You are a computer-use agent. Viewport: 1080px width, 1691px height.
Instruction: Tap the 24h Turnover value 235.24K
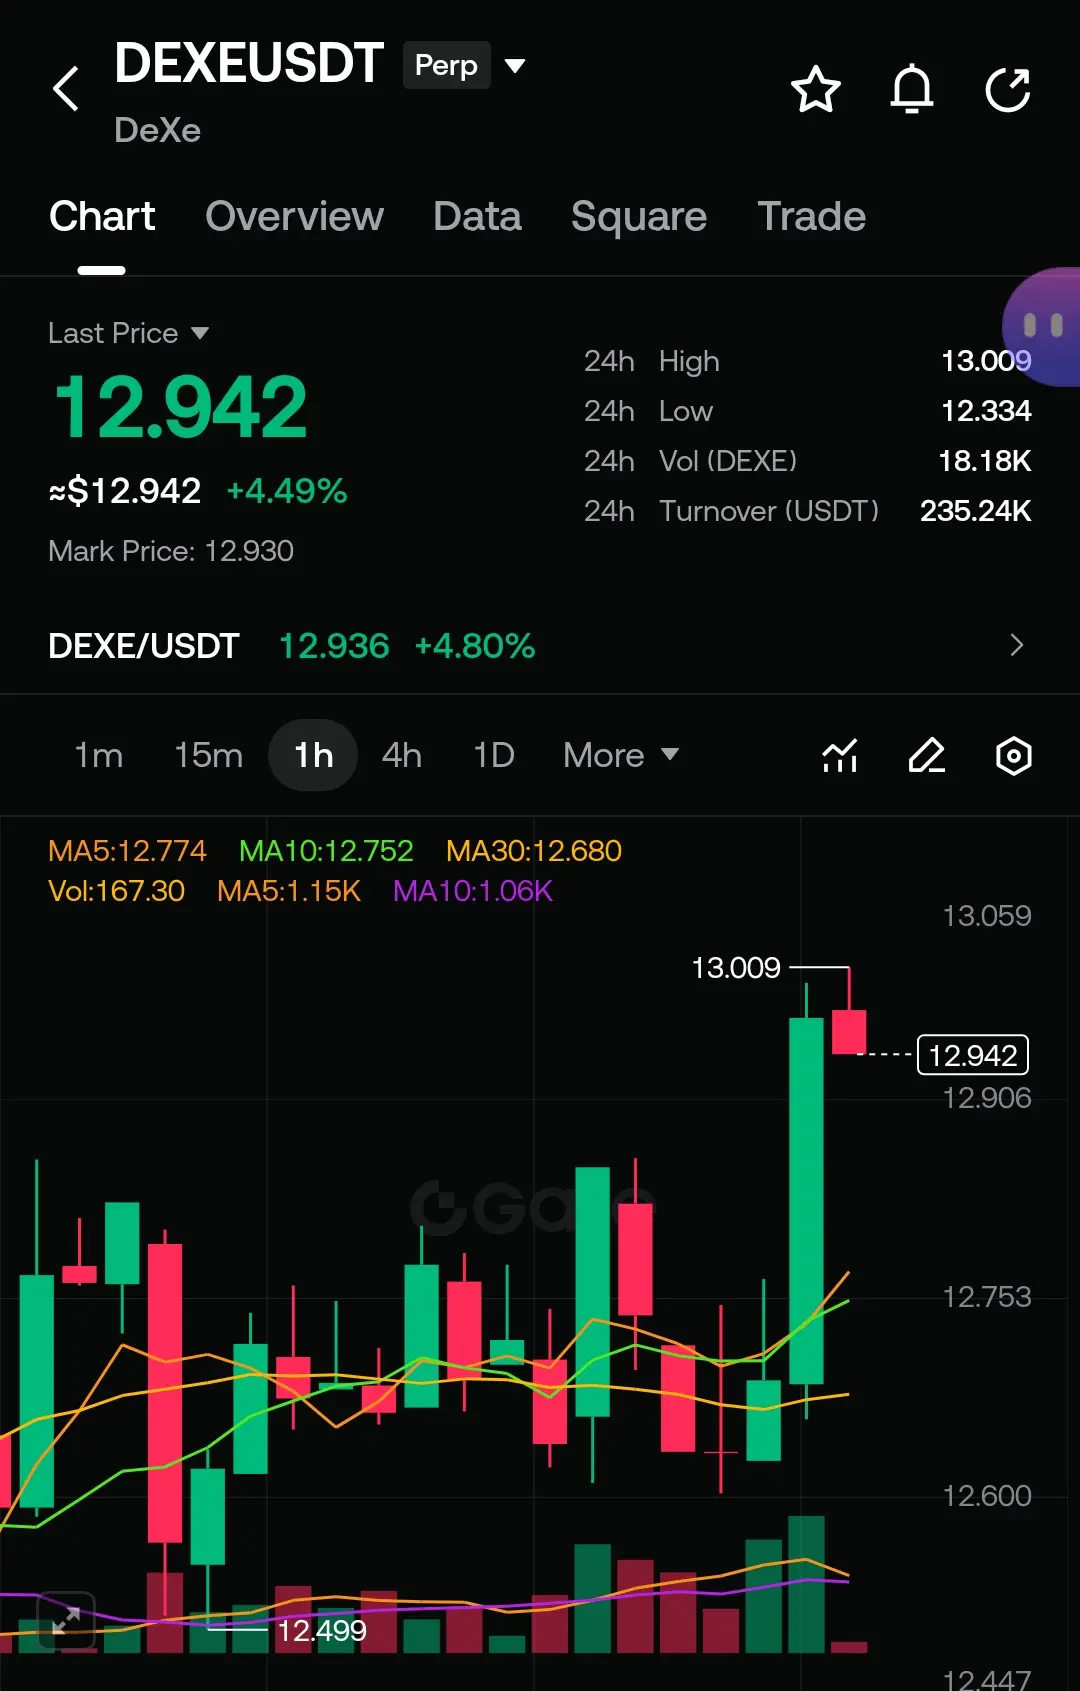click(976, 511)
